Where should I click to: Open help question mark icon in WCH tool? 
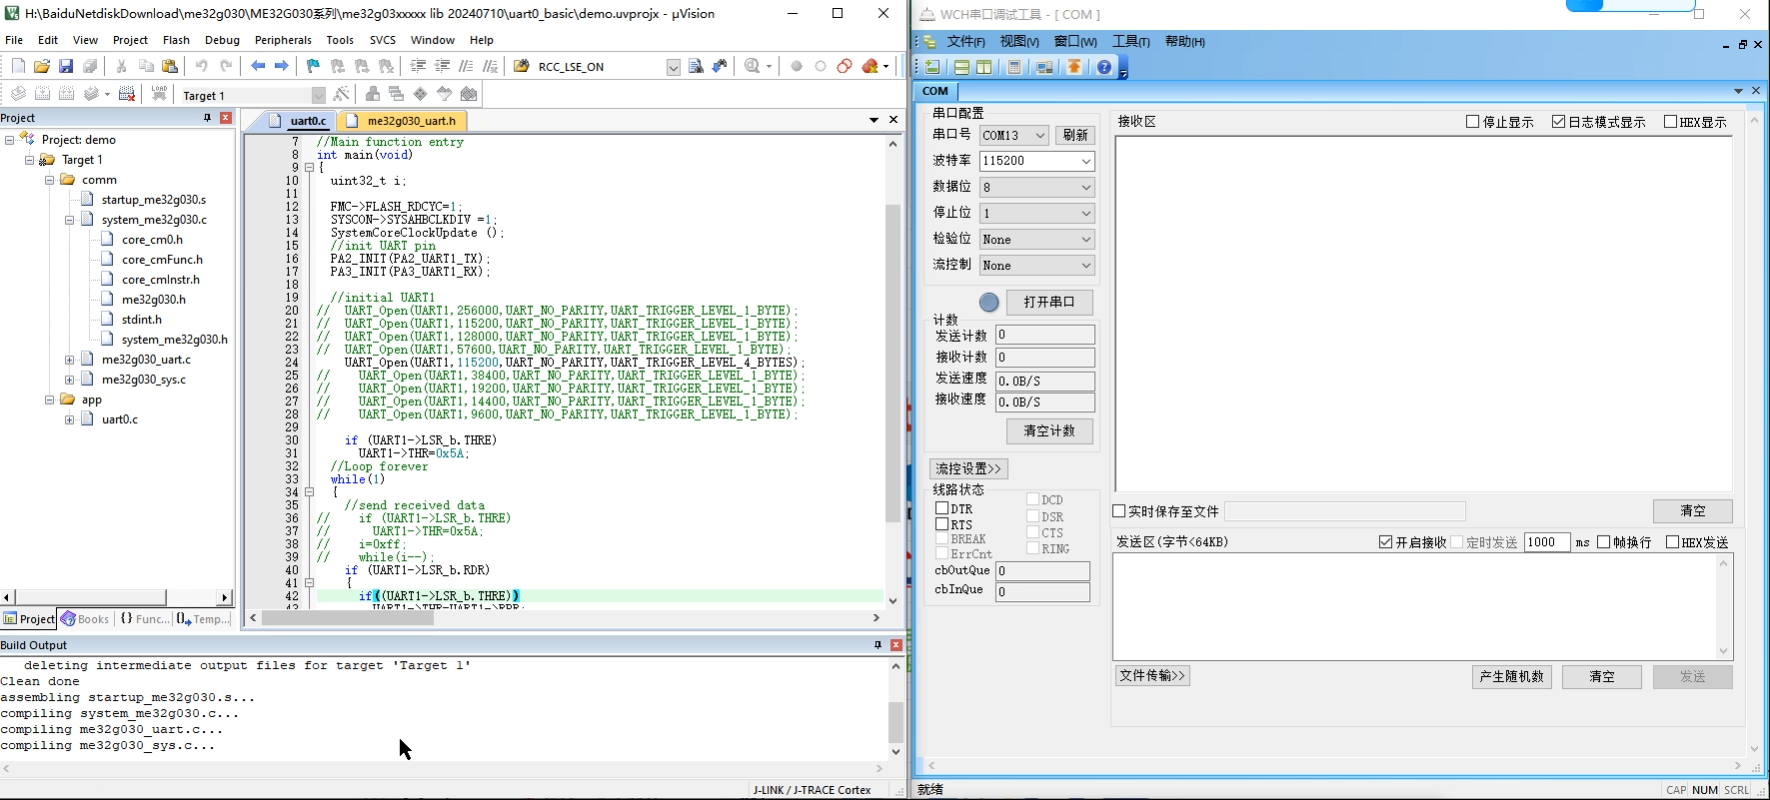[x=1104, y=67]
